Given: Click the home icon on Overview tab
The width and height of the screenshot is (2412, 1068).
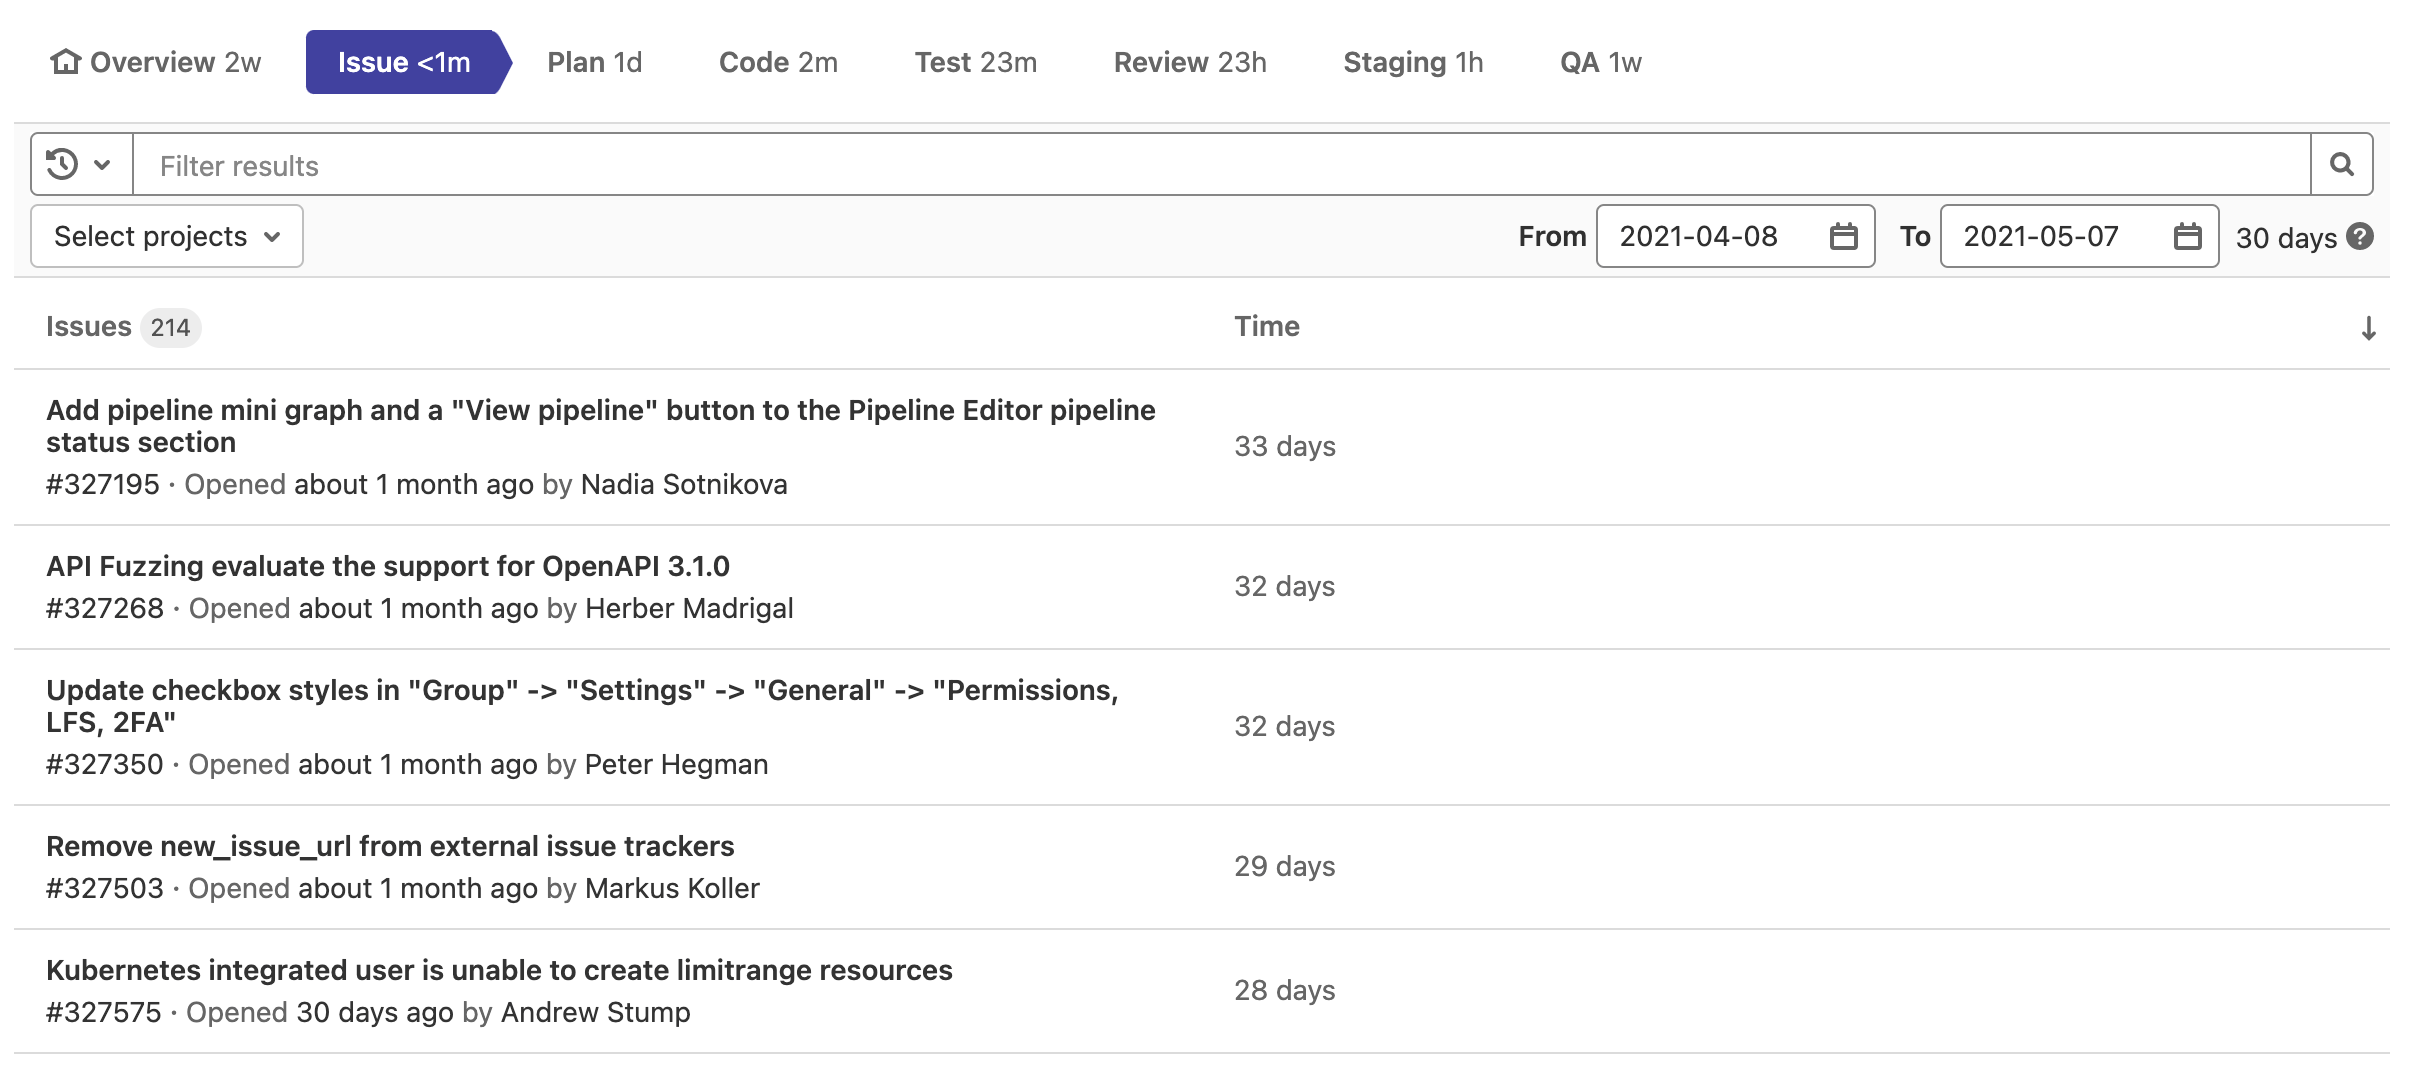Looking at the screenshot, I should pos(66,62).
